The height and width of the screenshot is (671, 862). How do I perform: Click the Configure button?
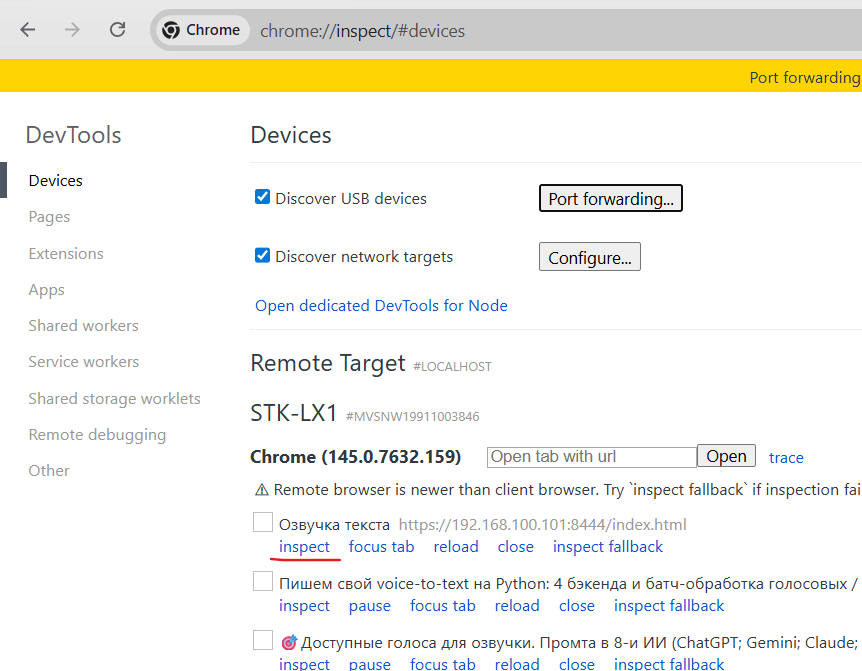(x=589, y=257)
